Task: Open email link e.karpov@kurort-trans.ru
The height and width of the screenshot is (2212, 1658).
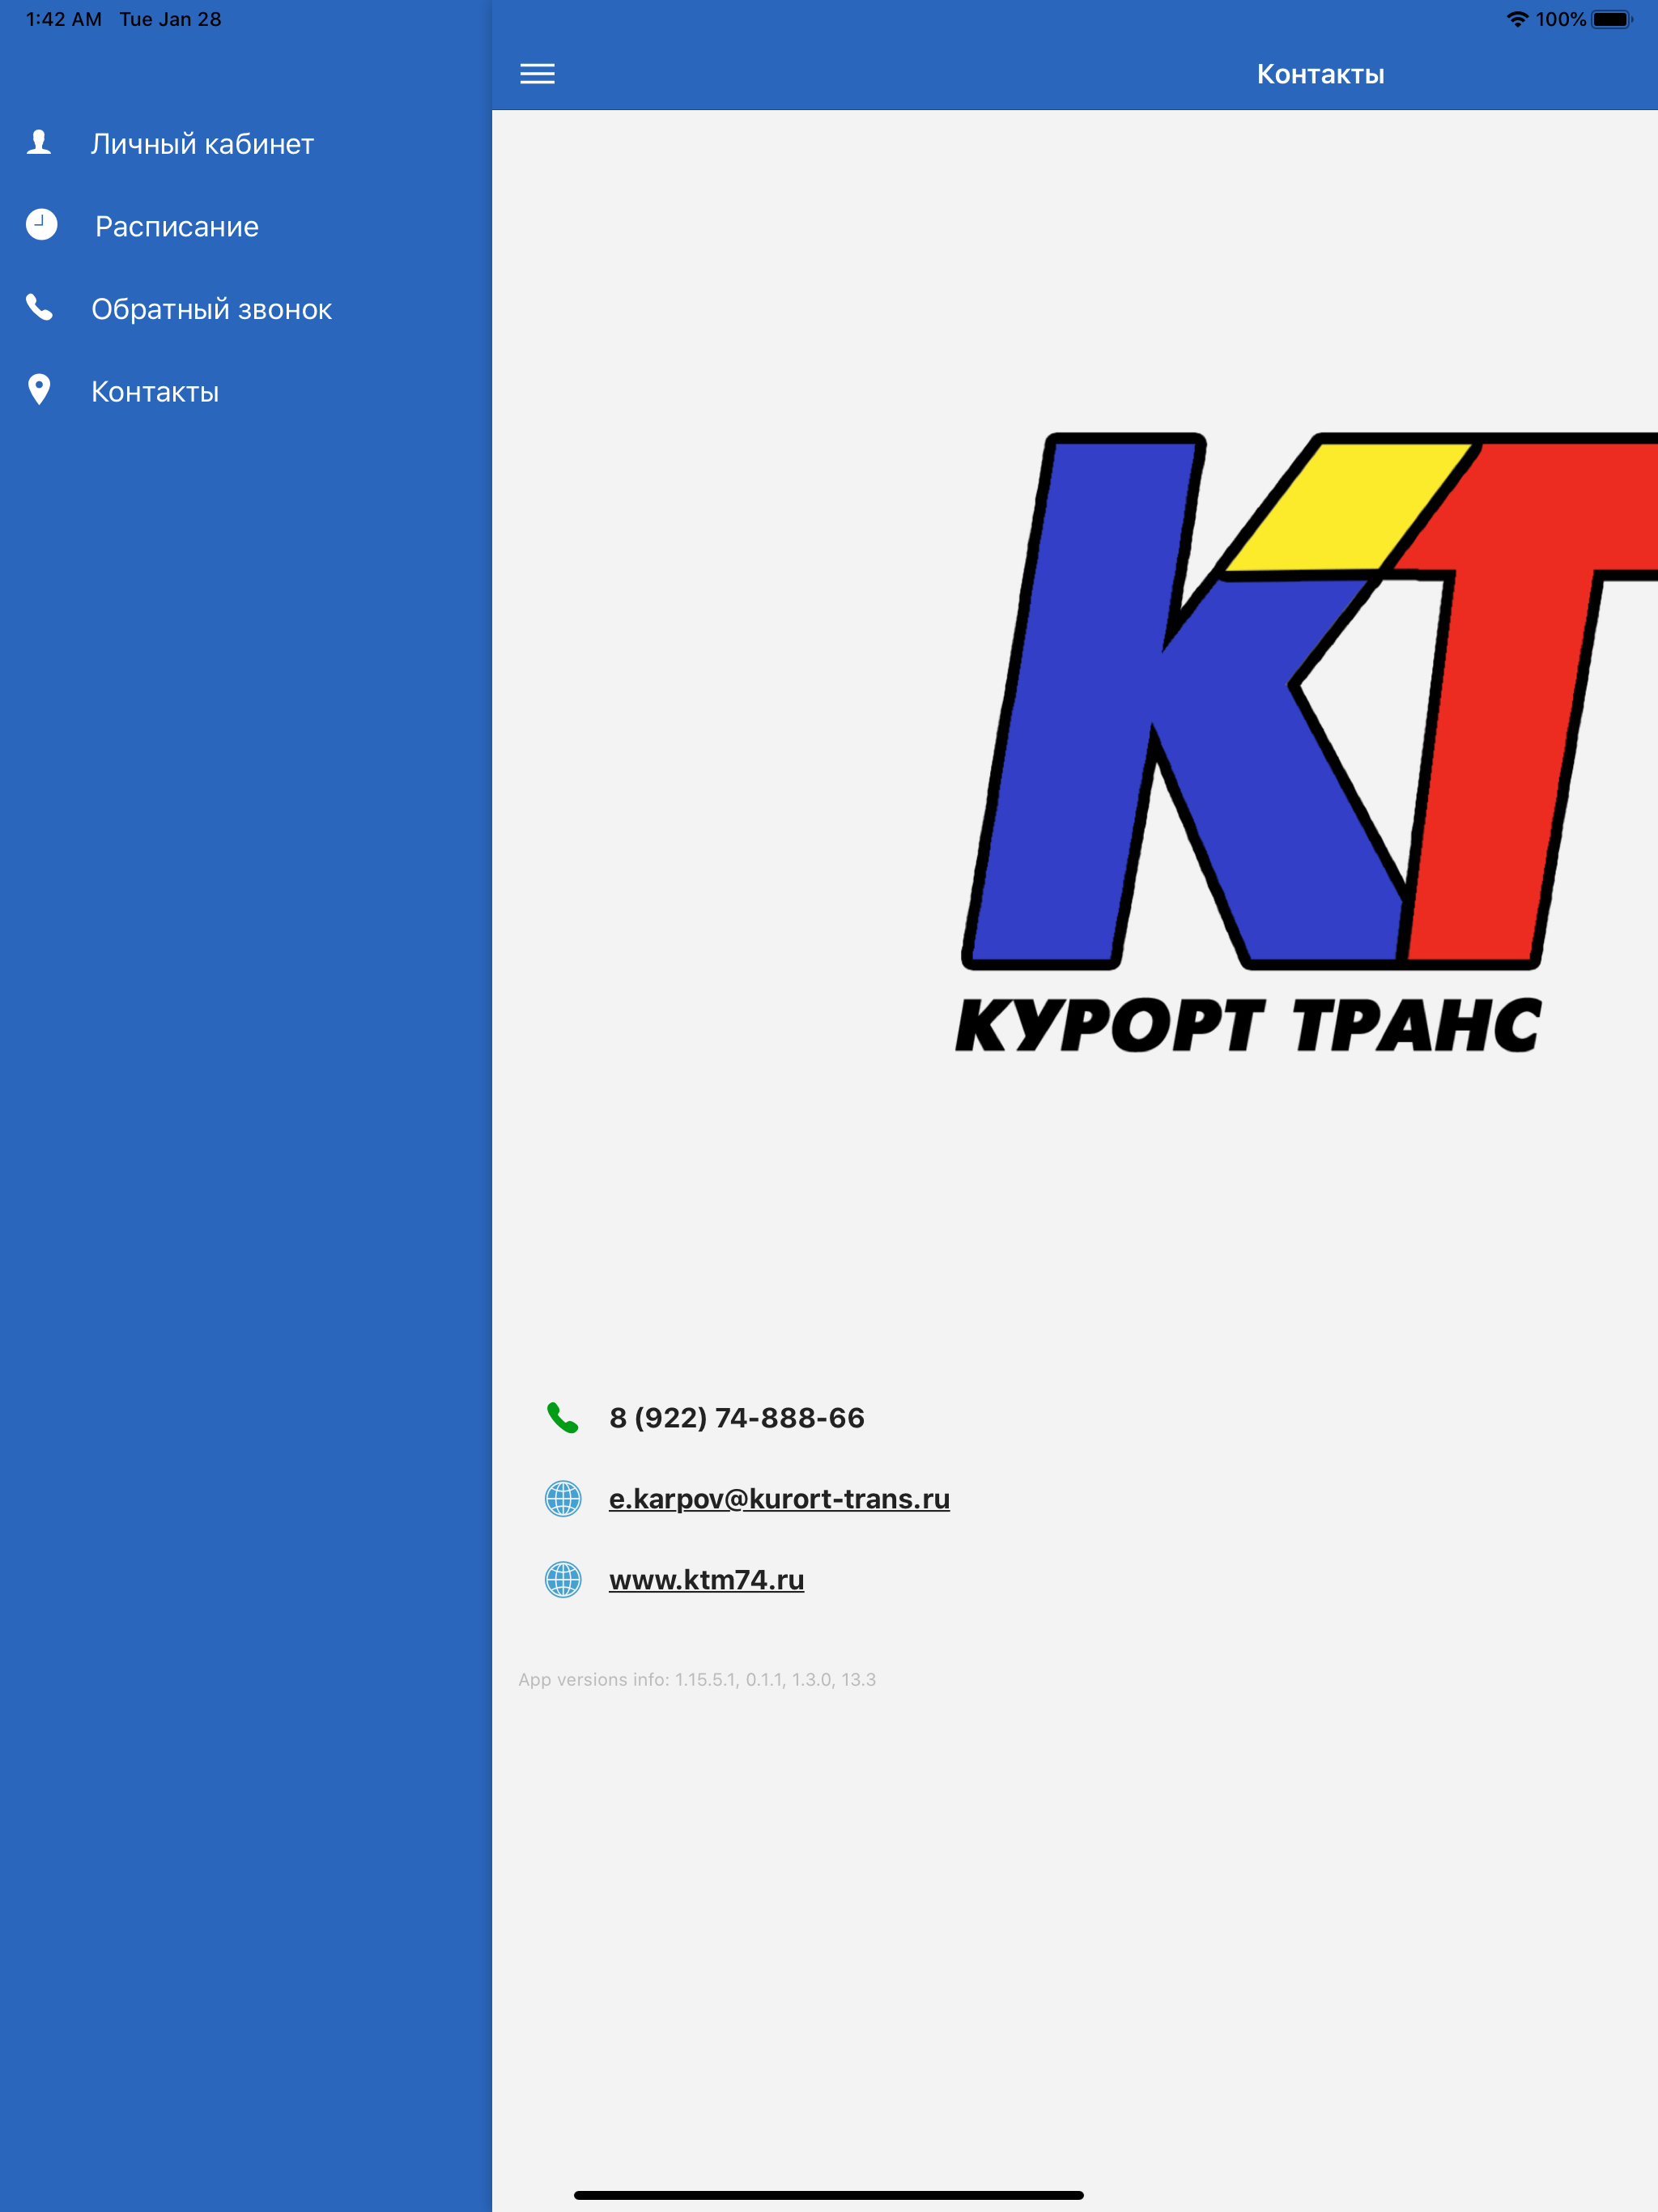Action: pyautogui.click(x=779, y=1498)
